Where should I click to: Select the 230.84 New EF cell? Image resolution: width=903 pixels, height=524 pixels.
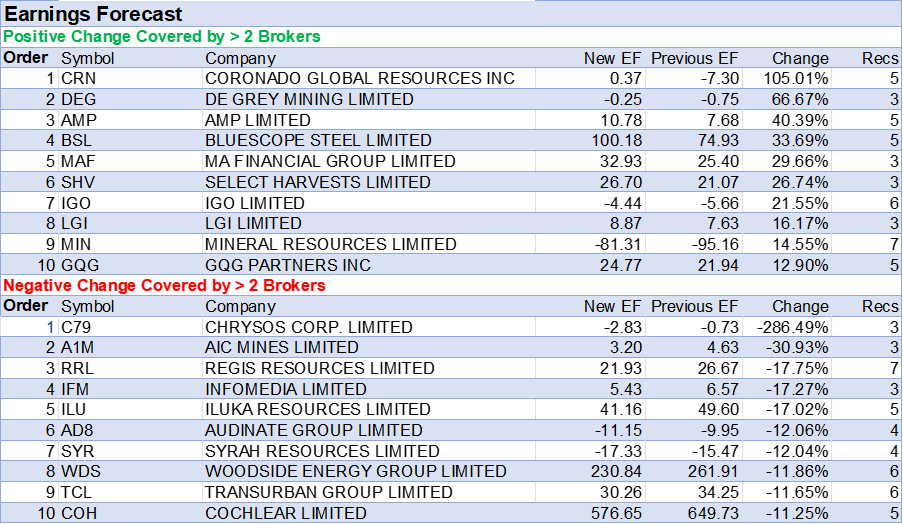[x=616, y=471]
